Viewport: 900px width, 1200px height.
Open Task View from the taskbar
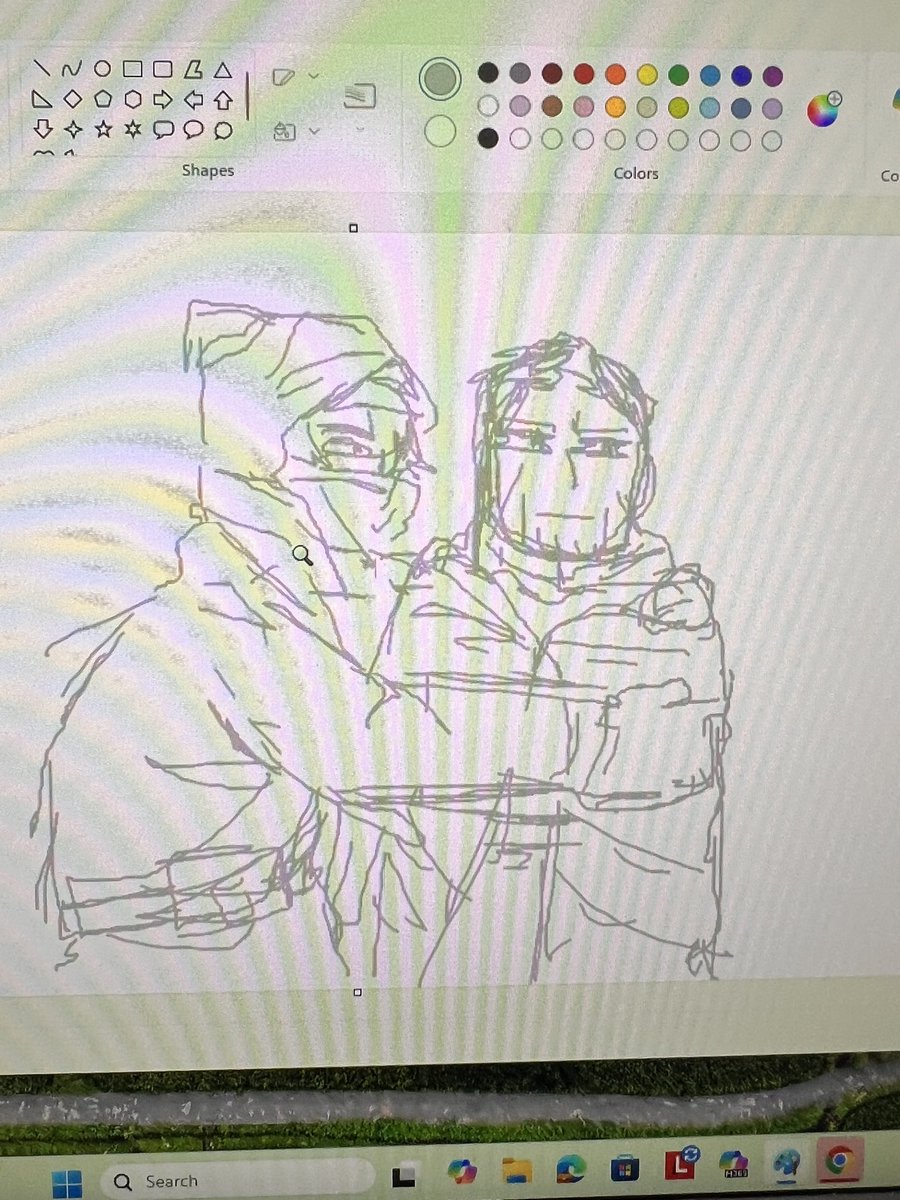tap(404, 1177)
